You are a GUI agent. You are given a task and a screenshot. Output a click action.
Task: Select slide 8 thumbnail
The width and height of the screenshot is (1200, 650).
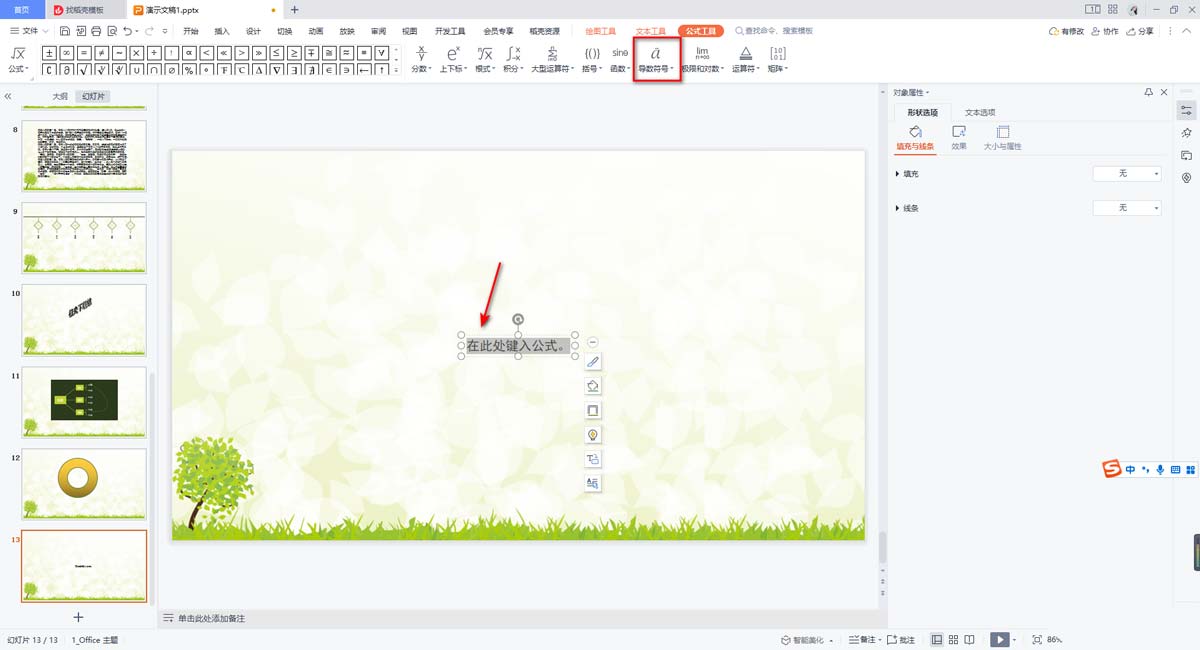point(84,155)
